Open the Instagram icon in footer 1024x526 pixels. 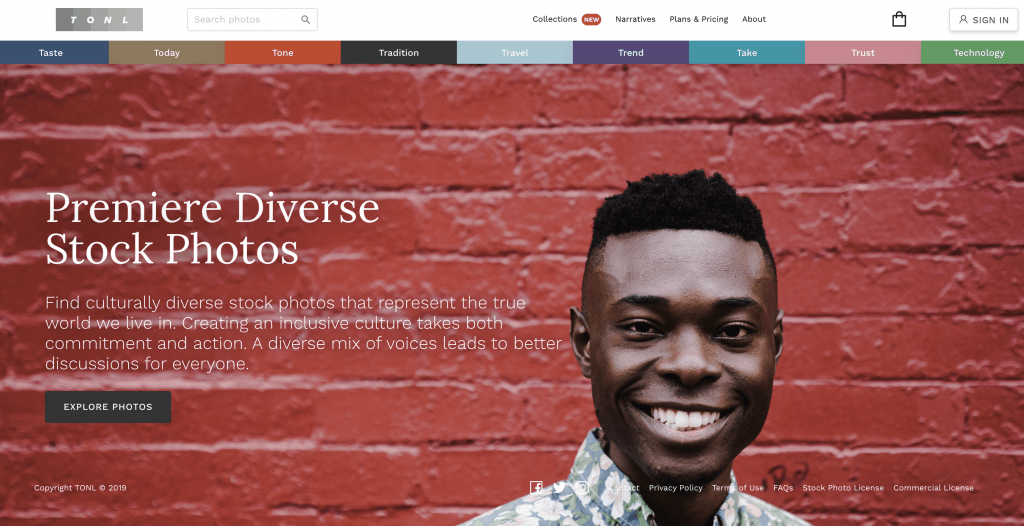click(x=583, y=487)
